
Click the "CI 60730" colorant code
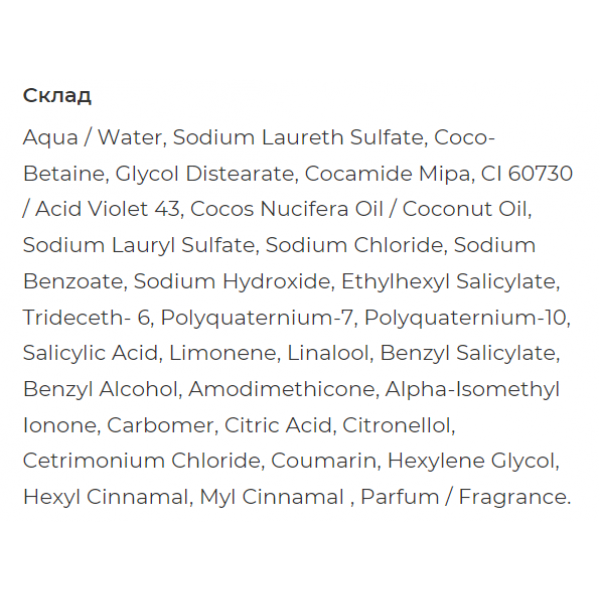tap(526, 173)
